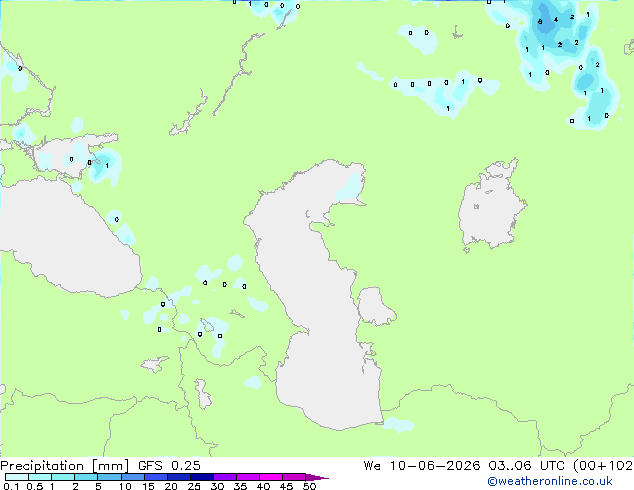634x490 pixels.
Task: Pick the 40–45 mm magenta legend box
Action: pyautogui.click(x=271, y=477)
